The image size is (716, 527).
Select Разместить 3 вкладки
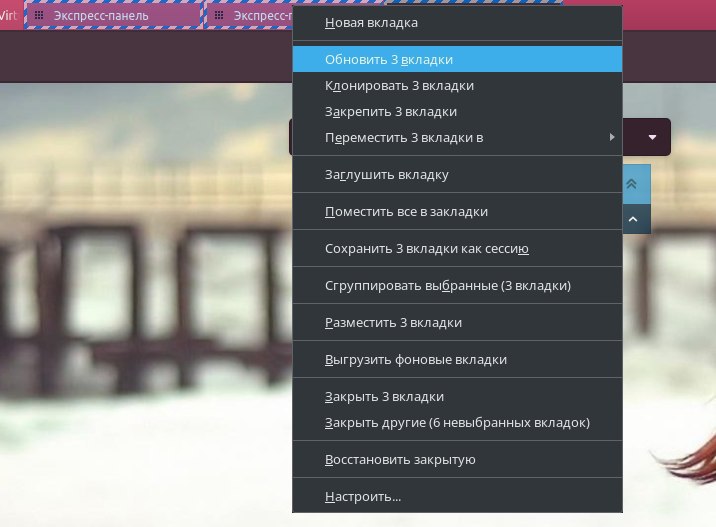pyautogui.click(x=457, y=322)
